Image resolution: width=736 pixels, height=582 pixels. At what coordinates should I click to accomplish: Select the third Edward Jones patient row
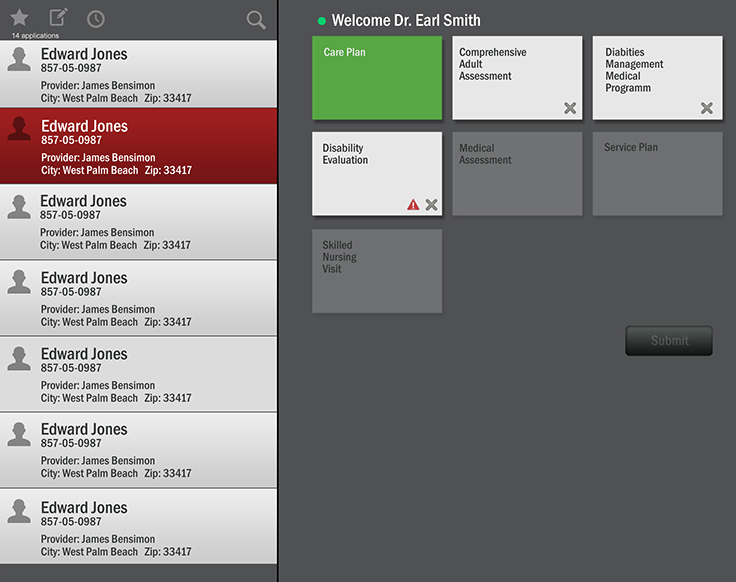point(139,222)
